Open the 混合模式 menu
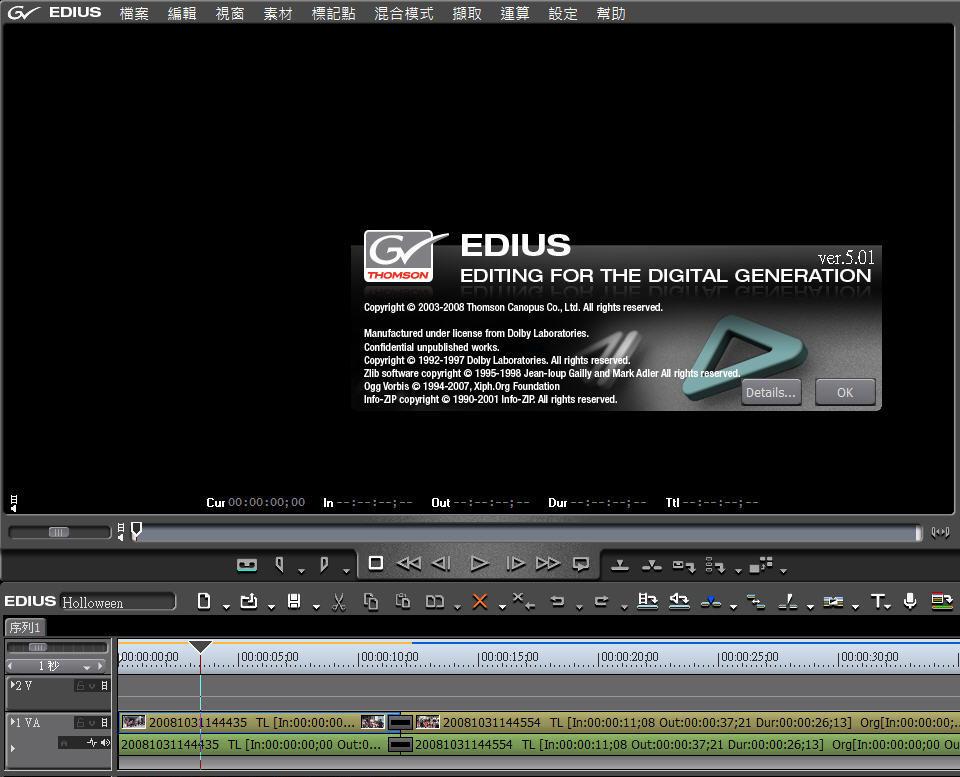Image resolution: width=960 pixels, height=777 pixels. click(x=403, y=14)
